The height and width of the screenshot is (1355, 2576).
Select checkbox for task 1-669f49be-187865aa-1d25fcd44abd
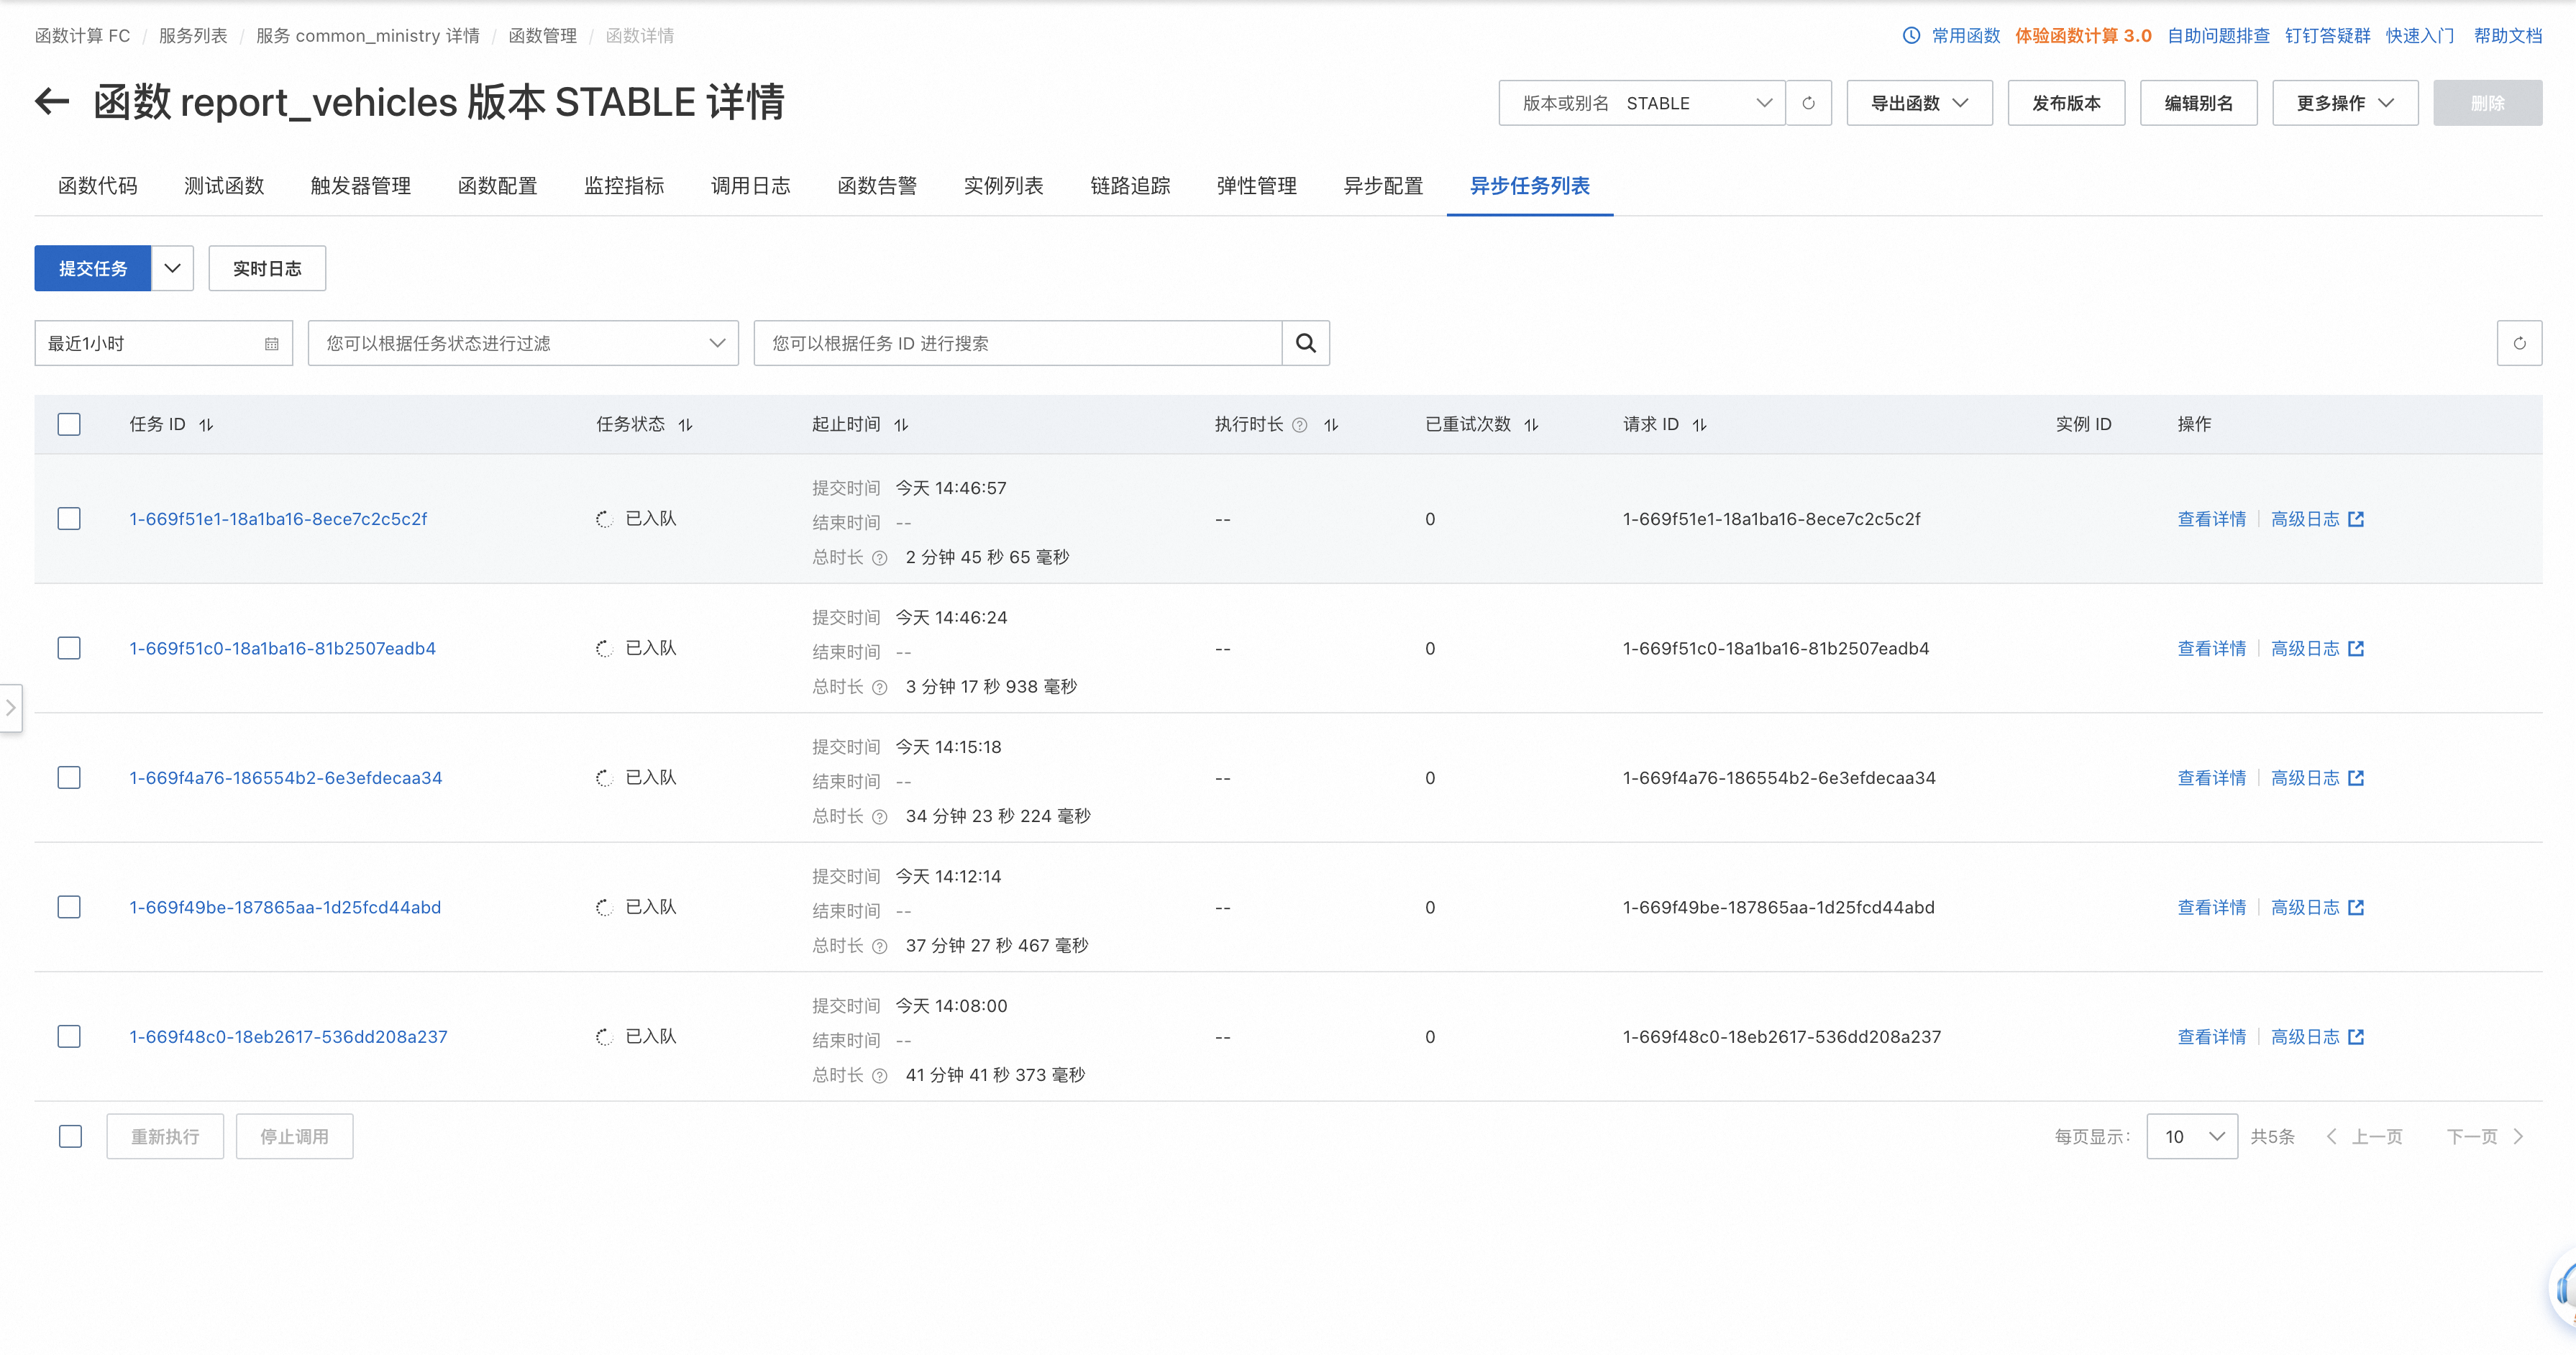tap(69, 907)
